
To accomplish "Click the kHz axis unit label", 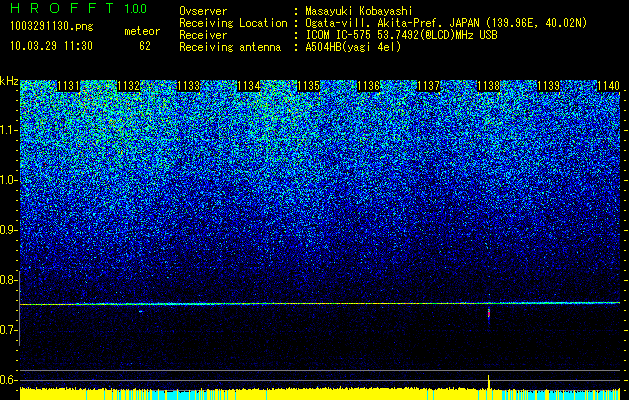I will pos(9,81).
